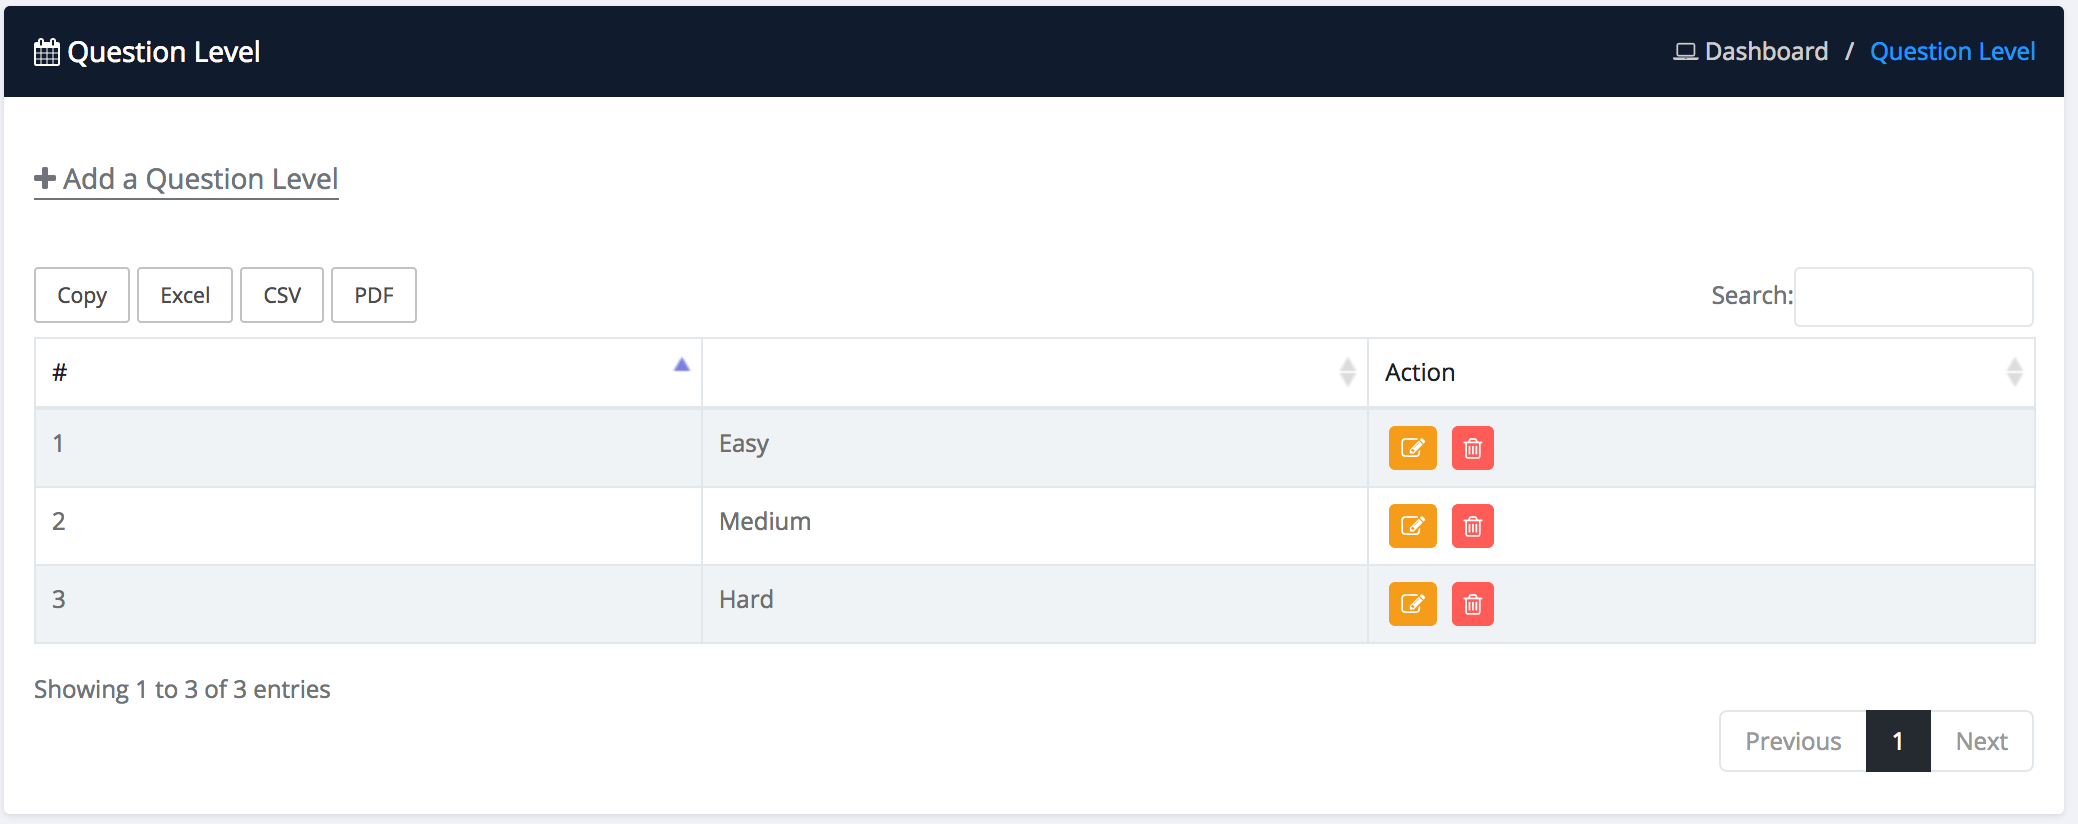Screen dimensions: 2078x824
Task: Open editor for Hard level
Action: click(1412, 604)
